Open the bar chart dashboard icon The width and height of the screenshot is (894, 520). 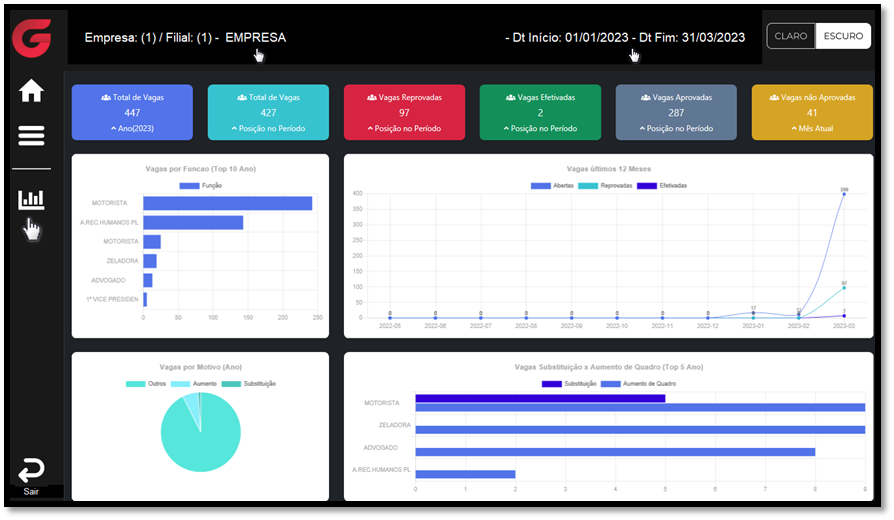pyautogui.click(x=31, y=200)
